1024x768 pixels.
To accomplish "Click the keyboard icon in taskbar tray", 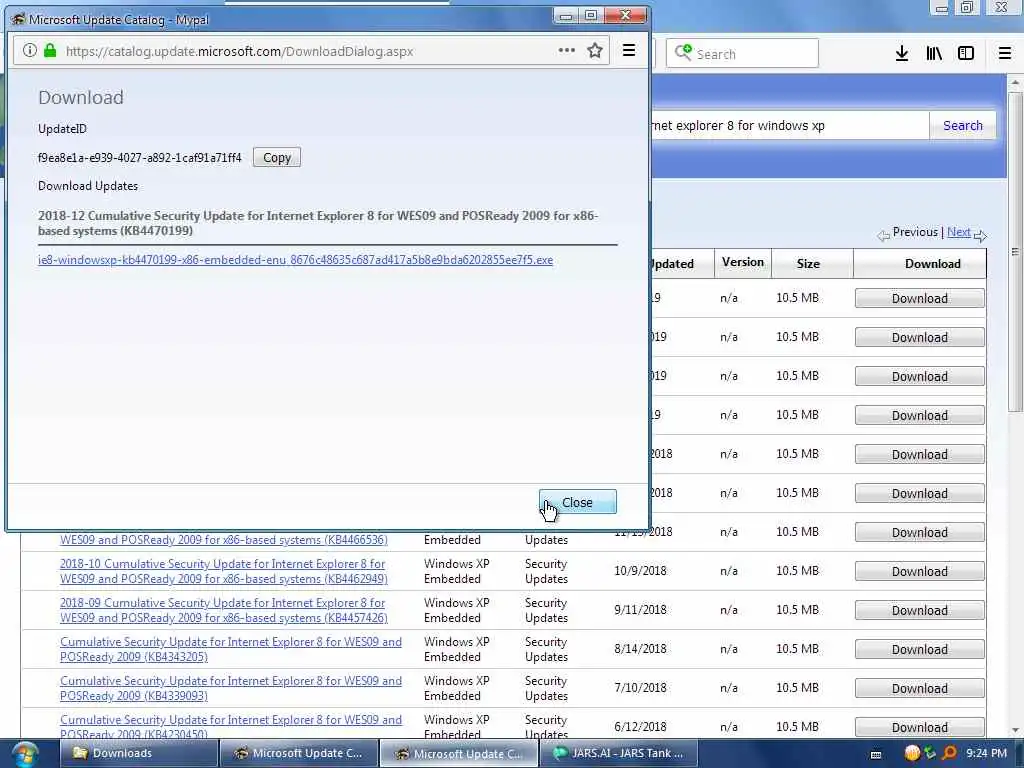I will [x=876, y=754].
